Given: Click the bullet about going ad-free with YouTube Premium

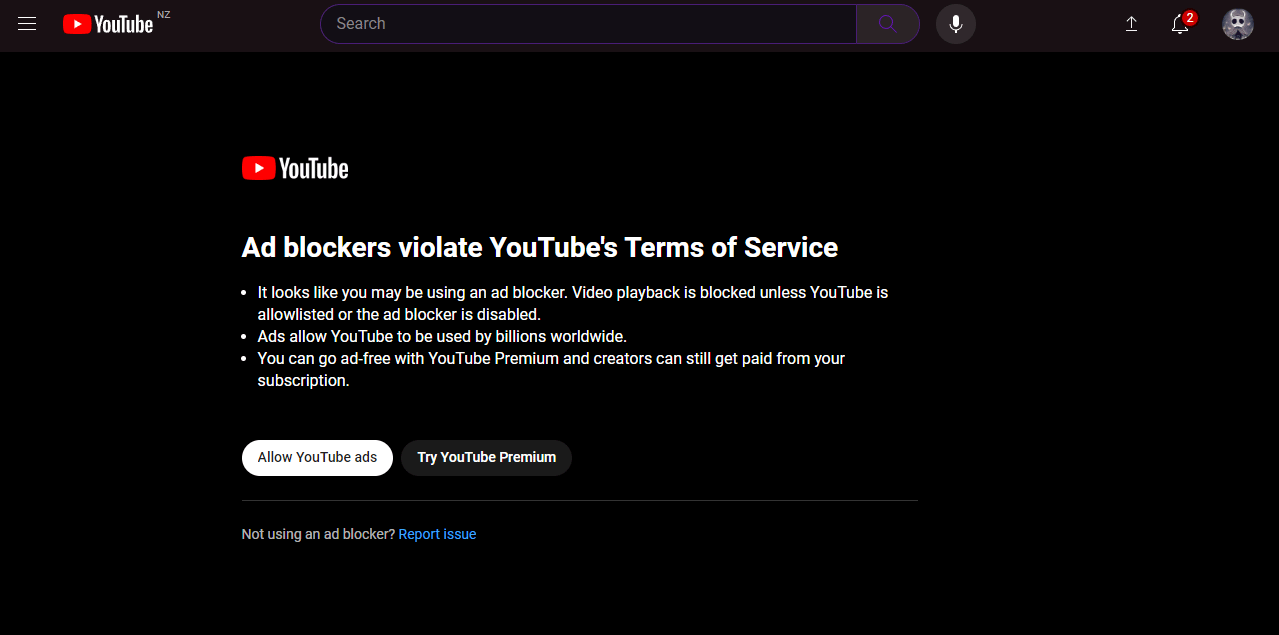Looking at the screenshot, I should tap(551, 369).
